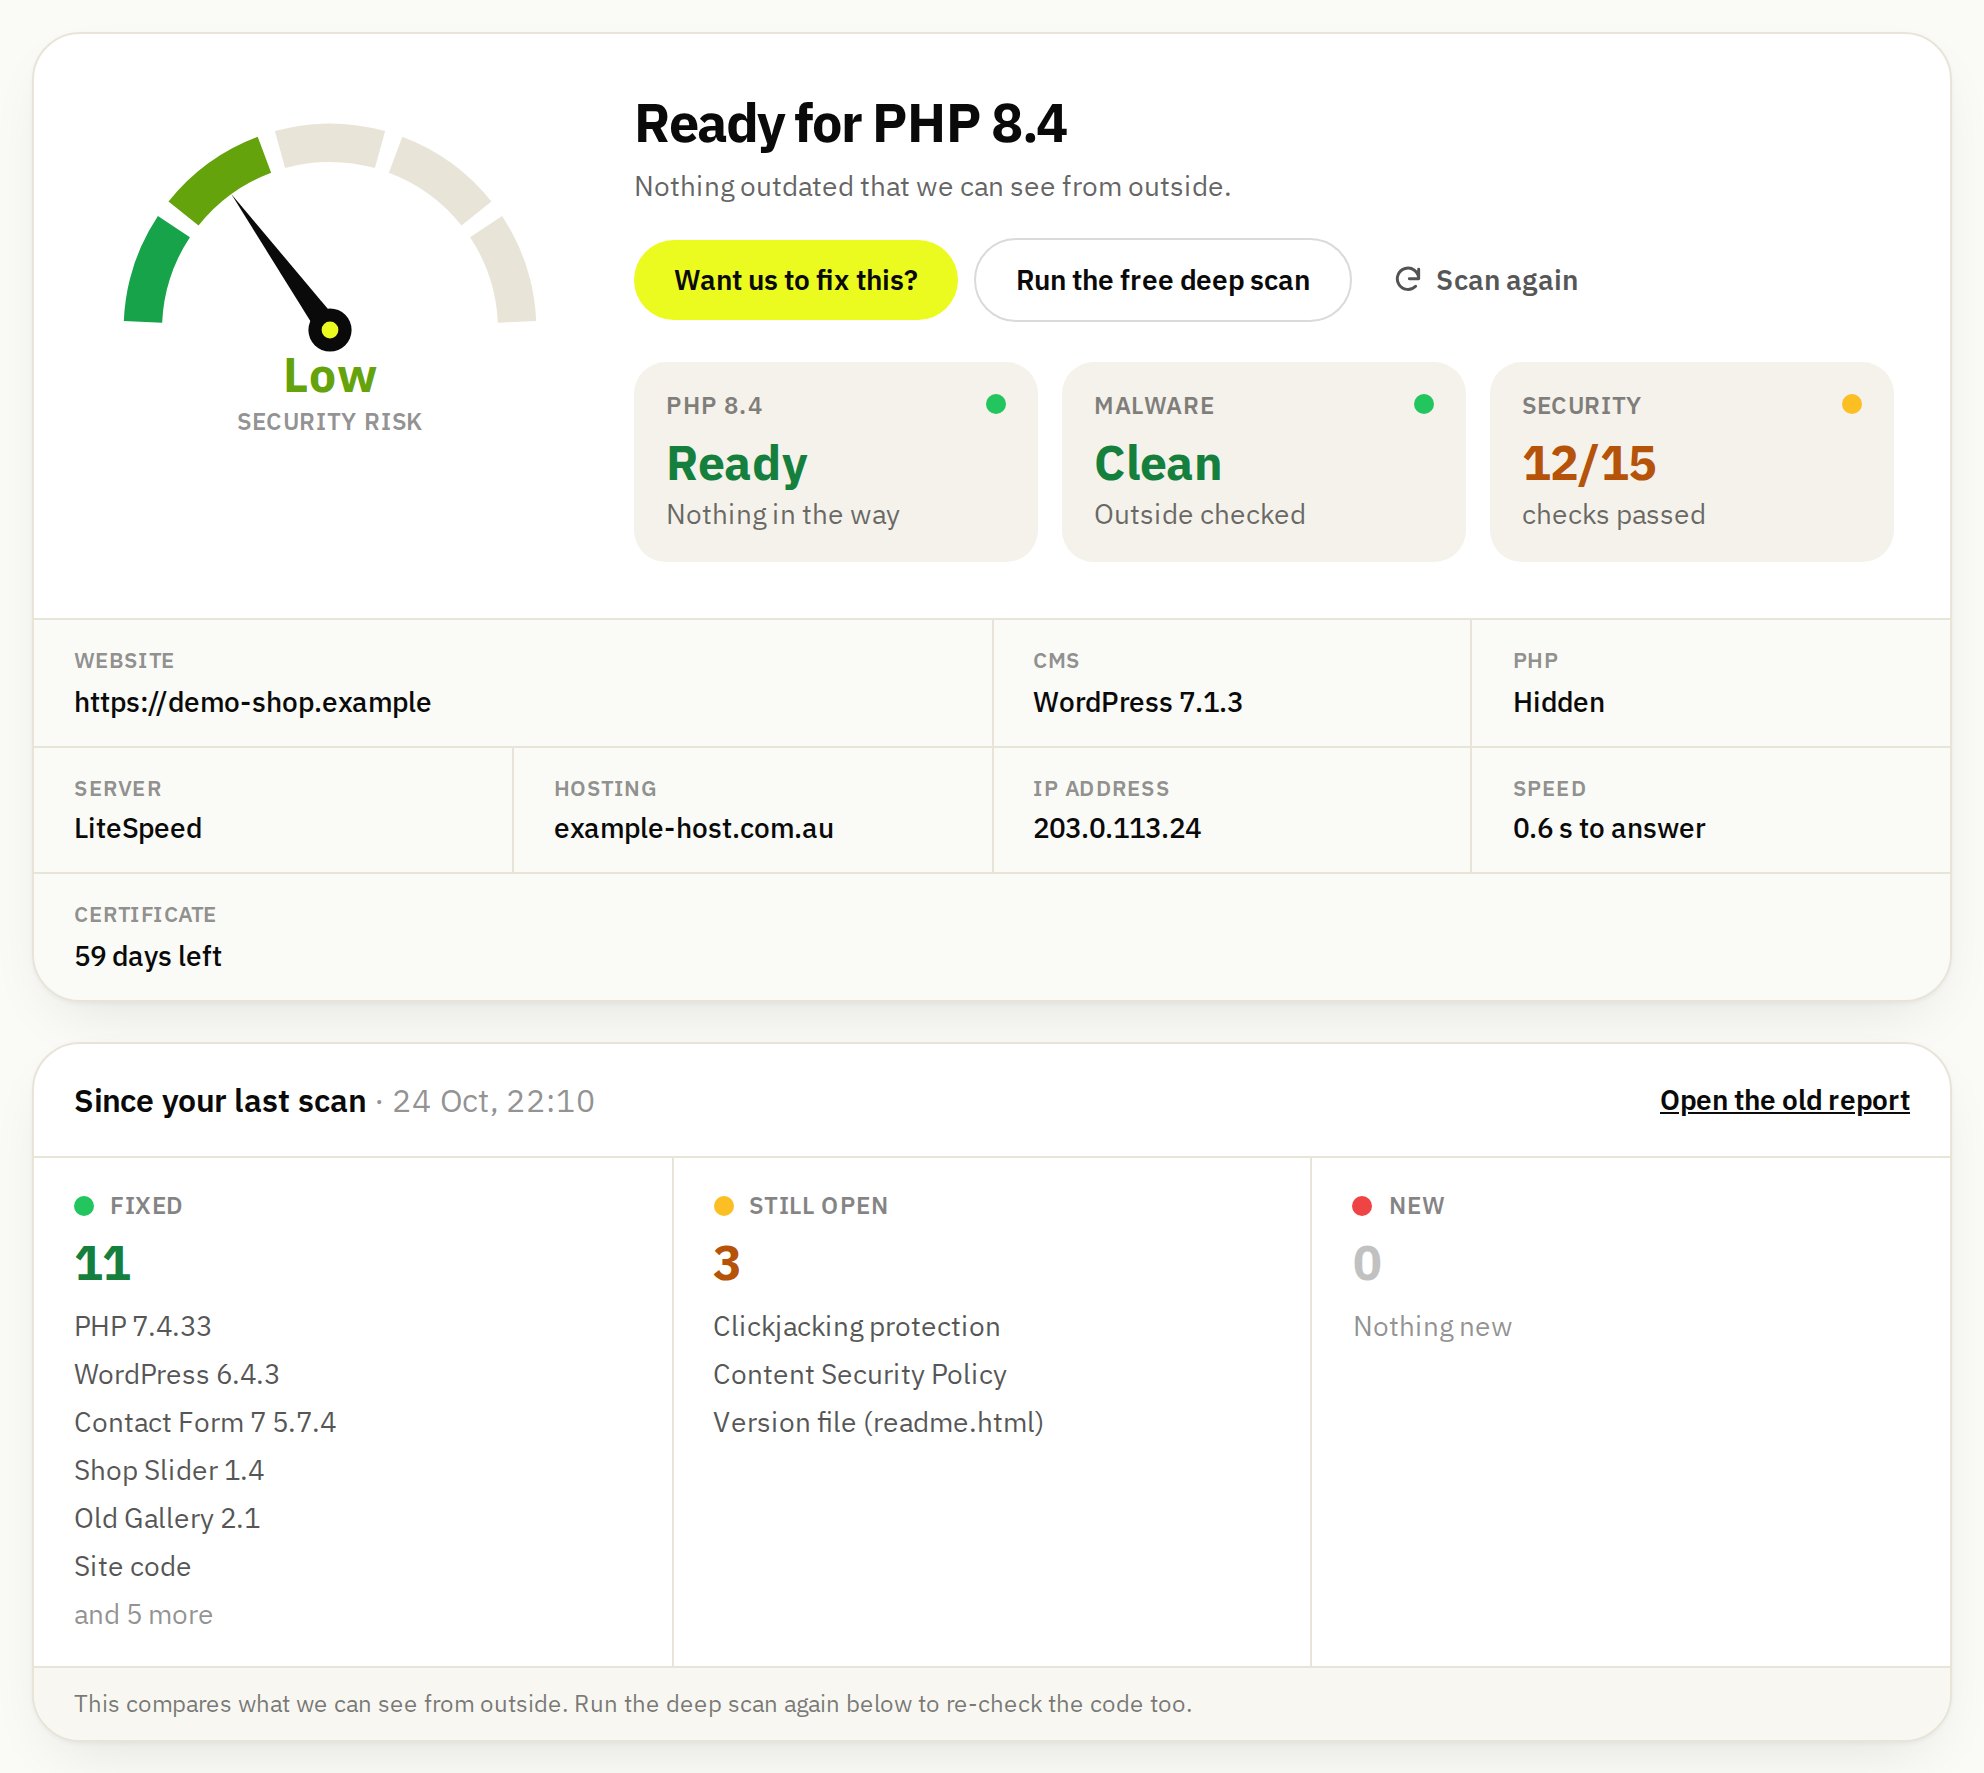Click the yellow Still Open status dot
The width and height of the screenshot is (1984, 1773).
(x=724, y=1206)
